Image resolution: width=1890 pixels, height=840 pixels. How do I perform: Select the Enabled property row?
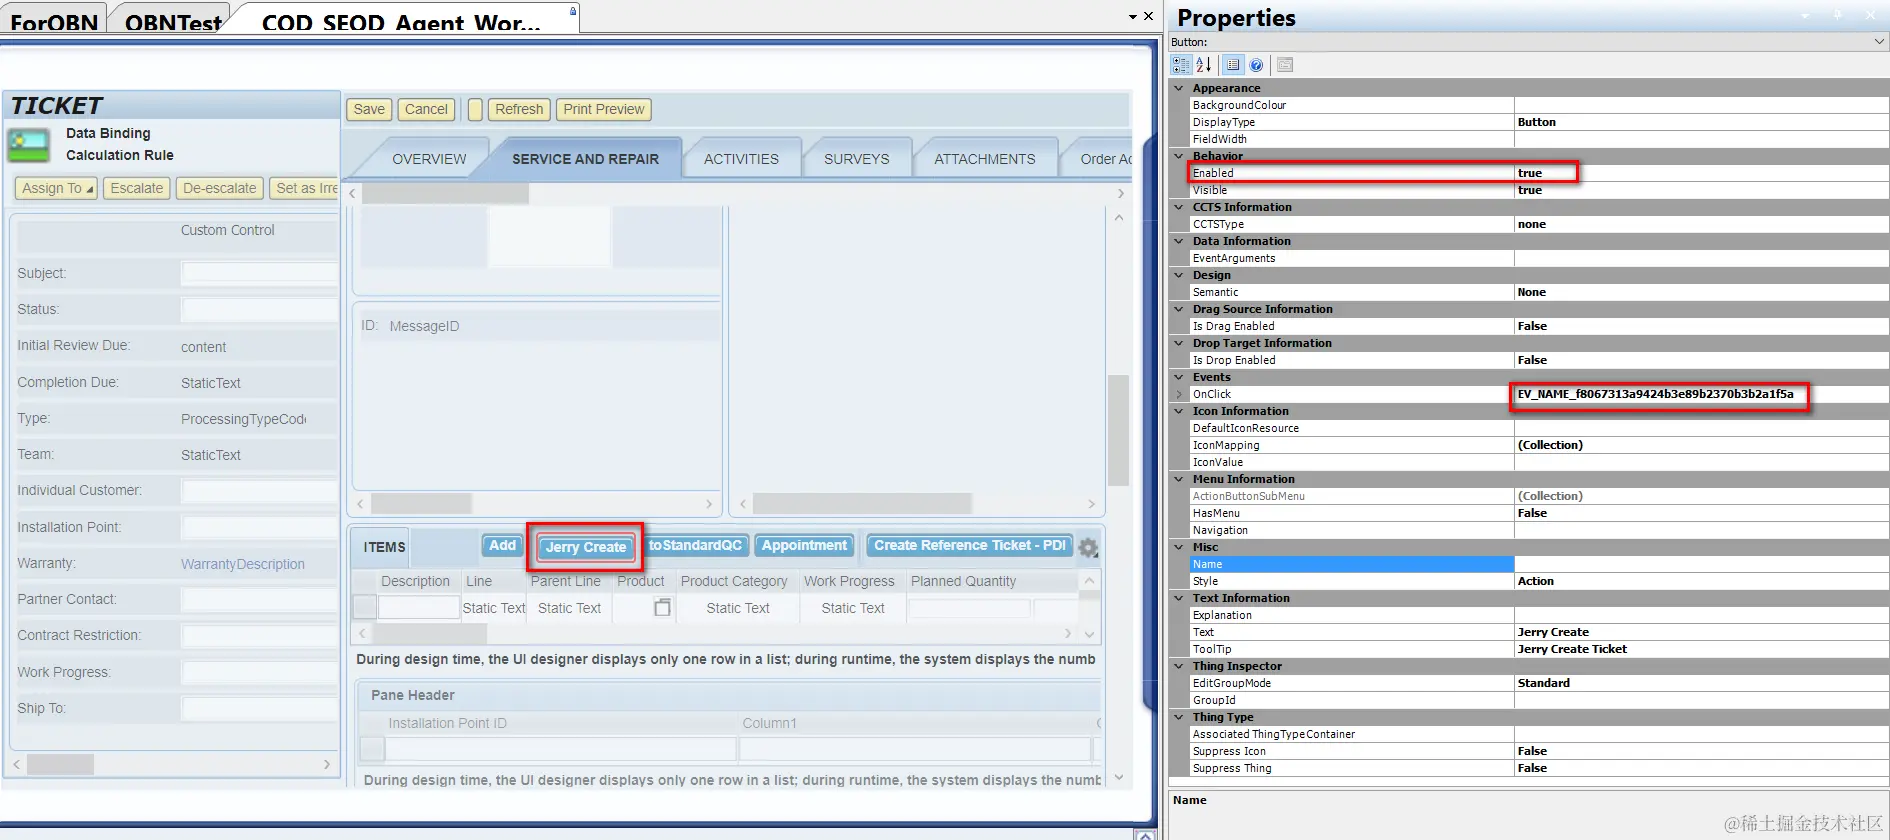[x=1538, y=173]
